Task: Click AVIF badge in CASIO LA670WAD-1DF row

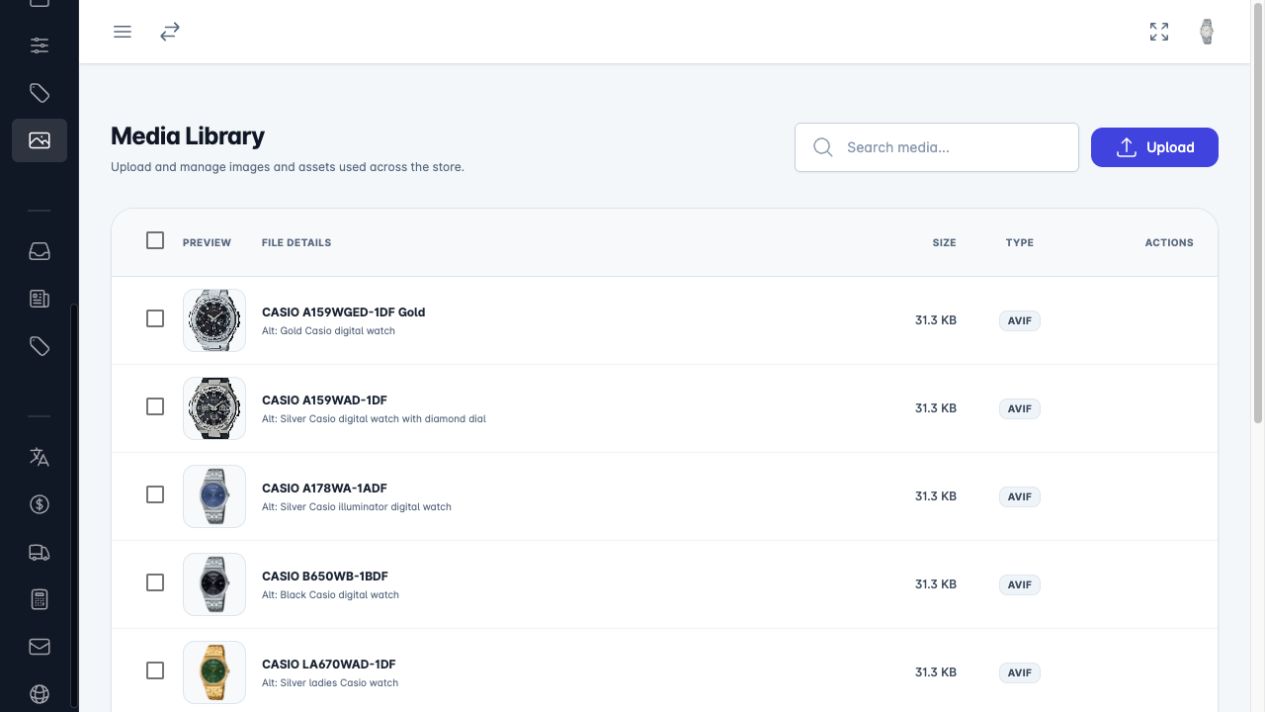Action: [x=1019, y=673]
